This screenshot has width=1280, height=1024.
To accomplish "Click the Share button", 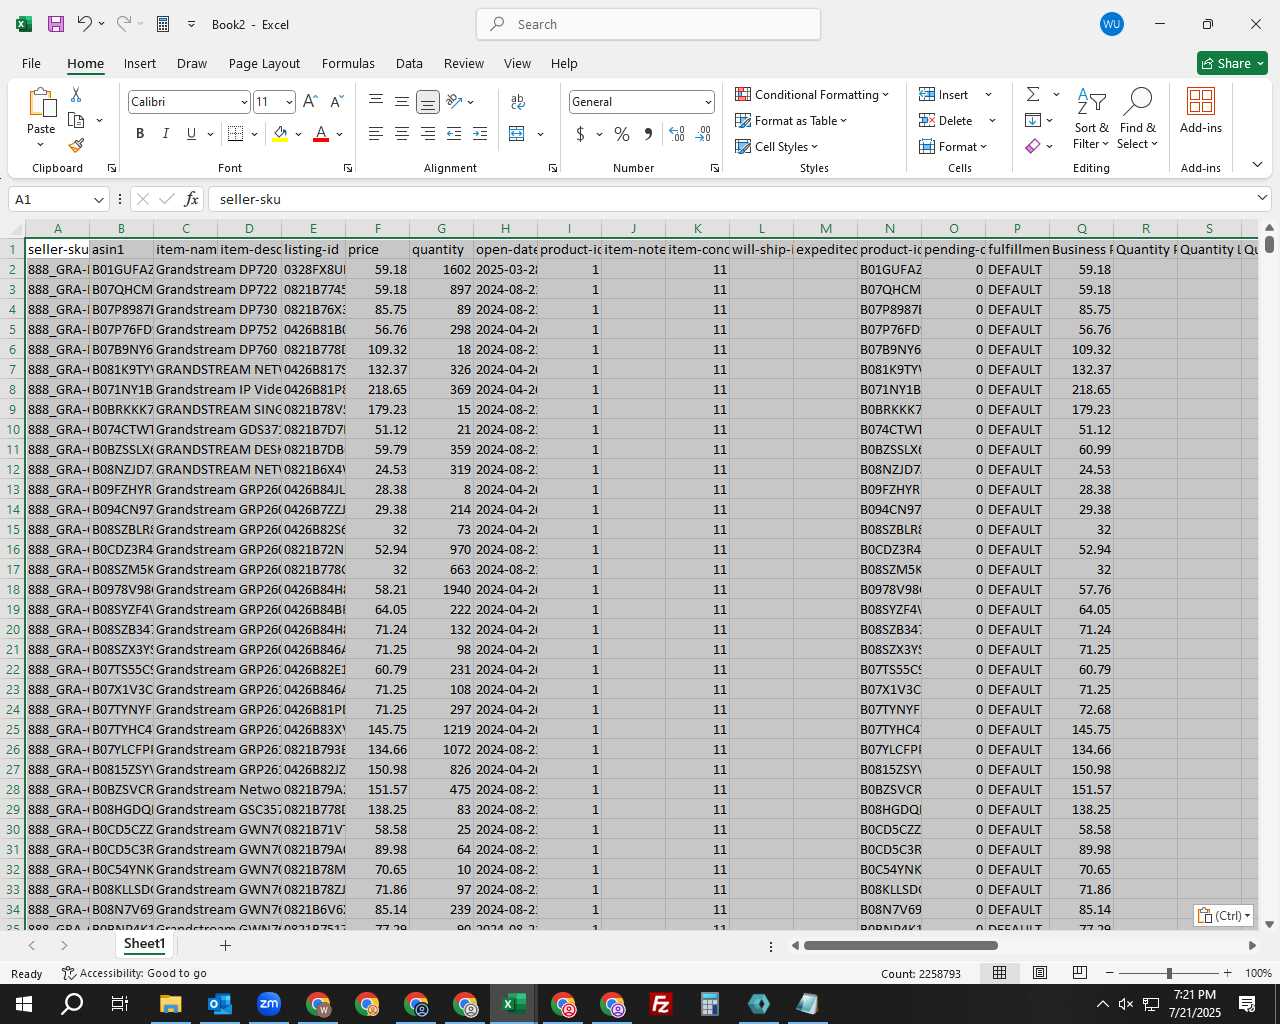I will click(1232, 63).
